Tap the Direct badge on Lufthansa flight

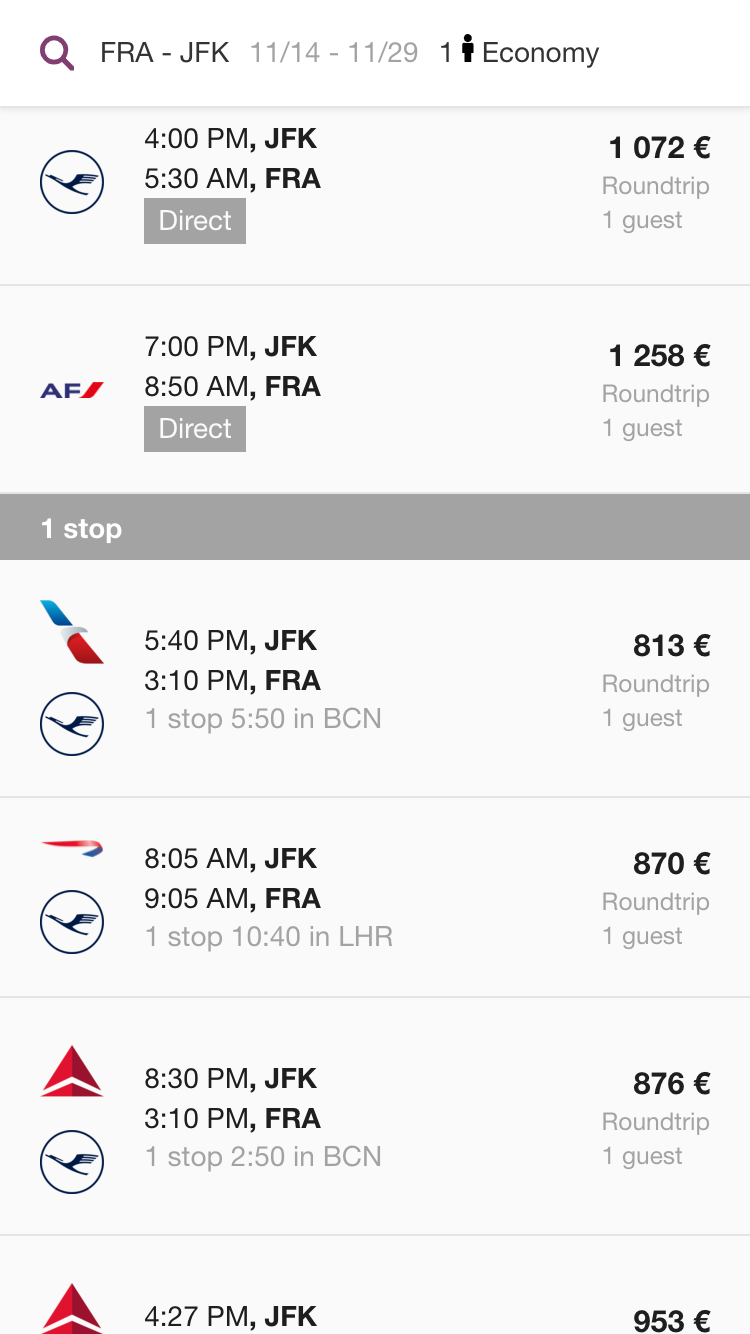pos(195,221)
